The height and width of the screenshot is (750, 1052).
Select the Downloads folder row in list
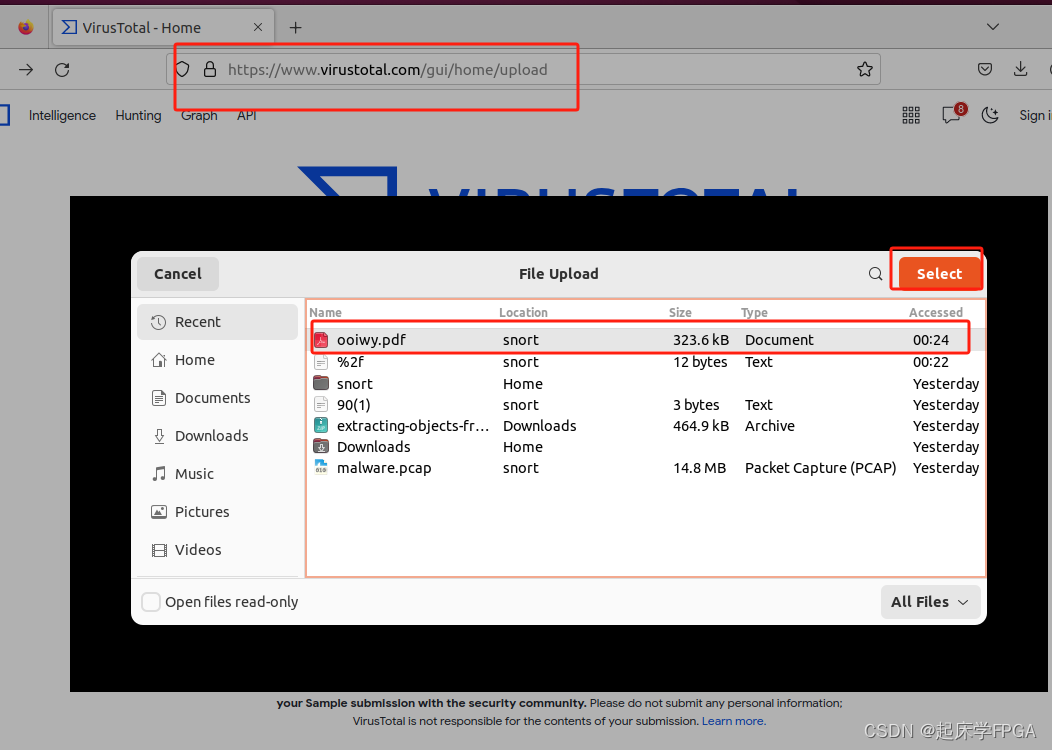(645, 447)
